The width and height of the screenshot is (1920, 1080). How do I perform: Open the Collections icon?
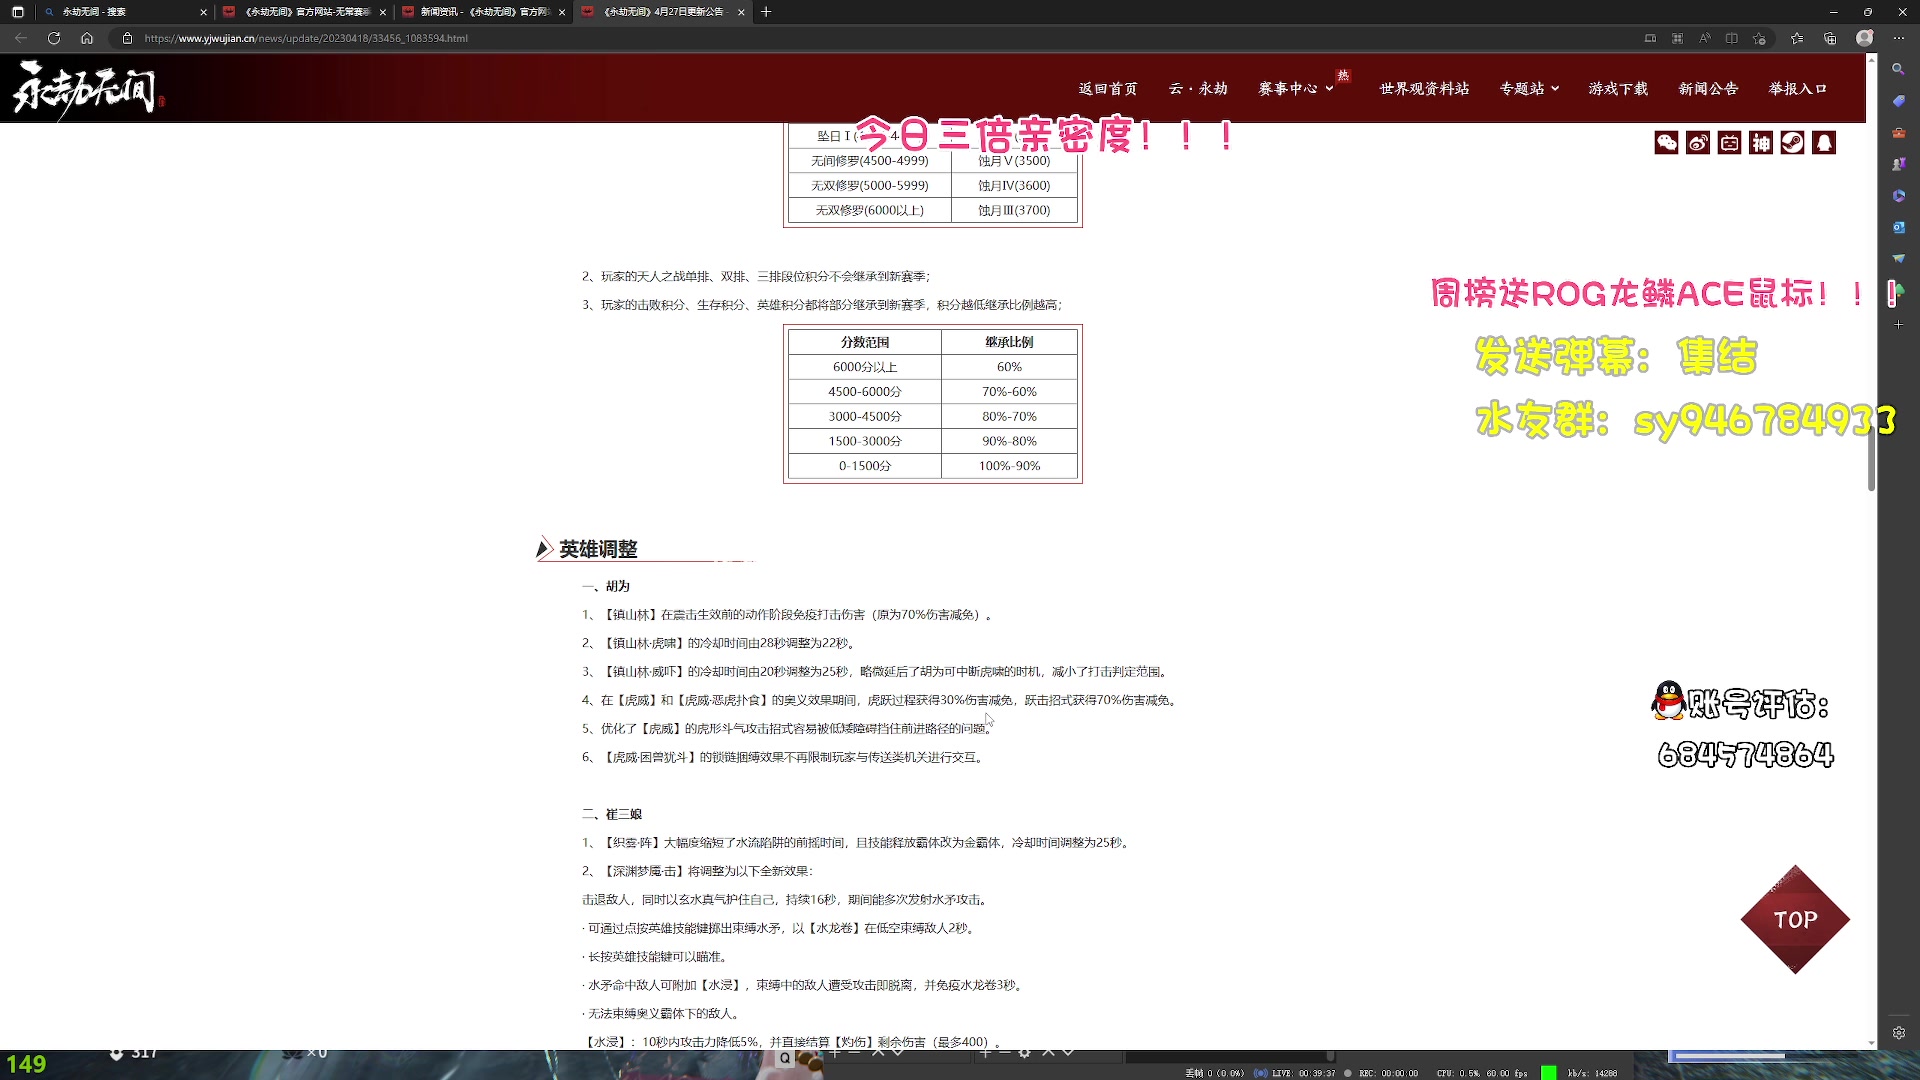(x=1830, y=38)
